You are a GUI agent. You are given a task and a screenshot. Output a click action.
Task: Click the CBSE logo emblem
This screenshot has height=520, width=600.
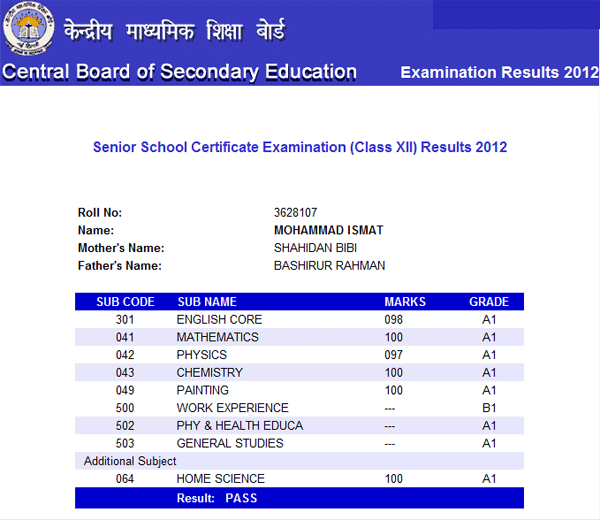[29, 31]
